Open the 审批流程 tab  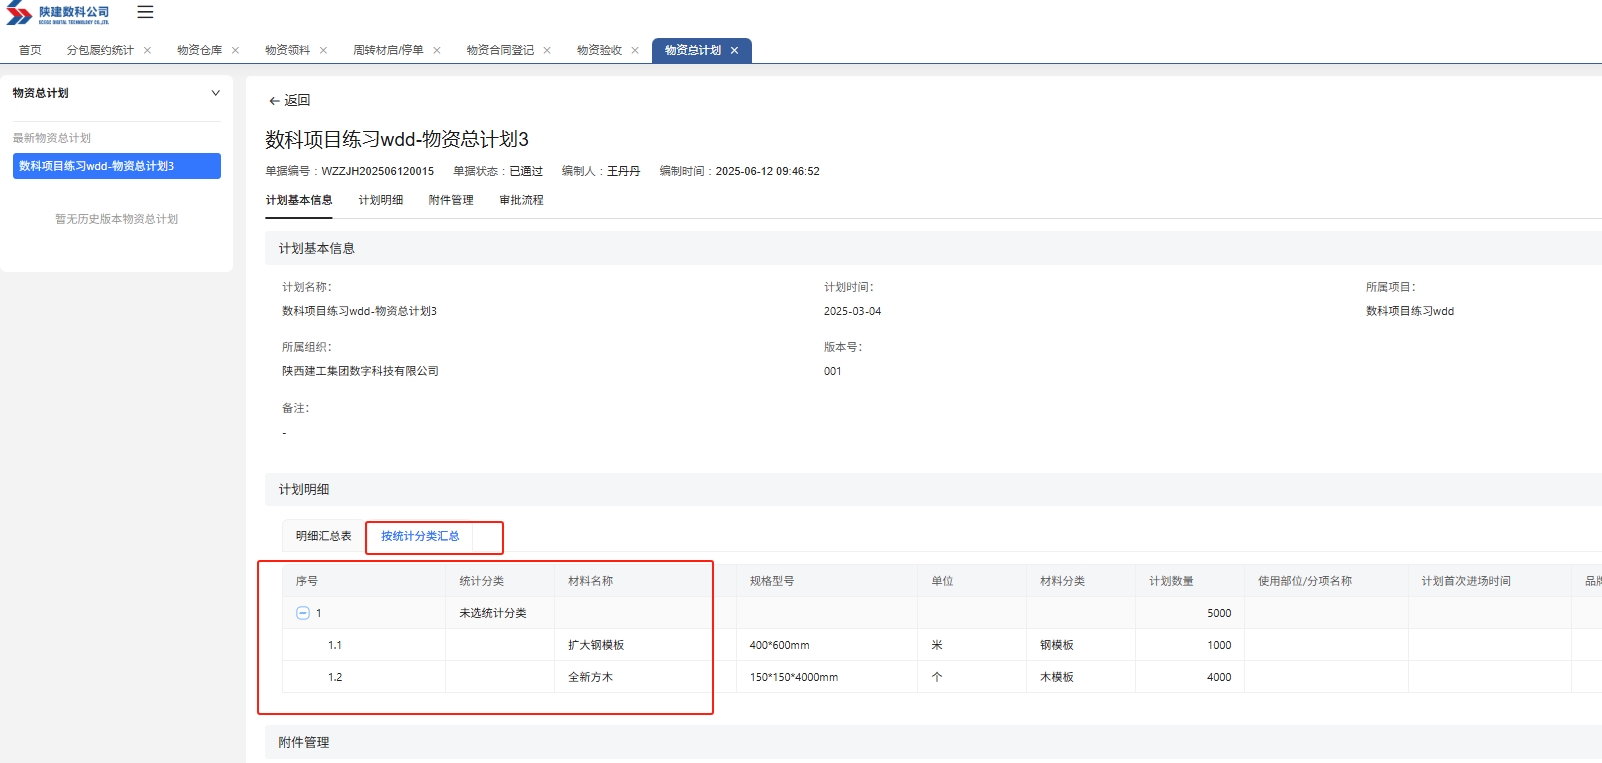pyautogui.click(x=521, y=200)
